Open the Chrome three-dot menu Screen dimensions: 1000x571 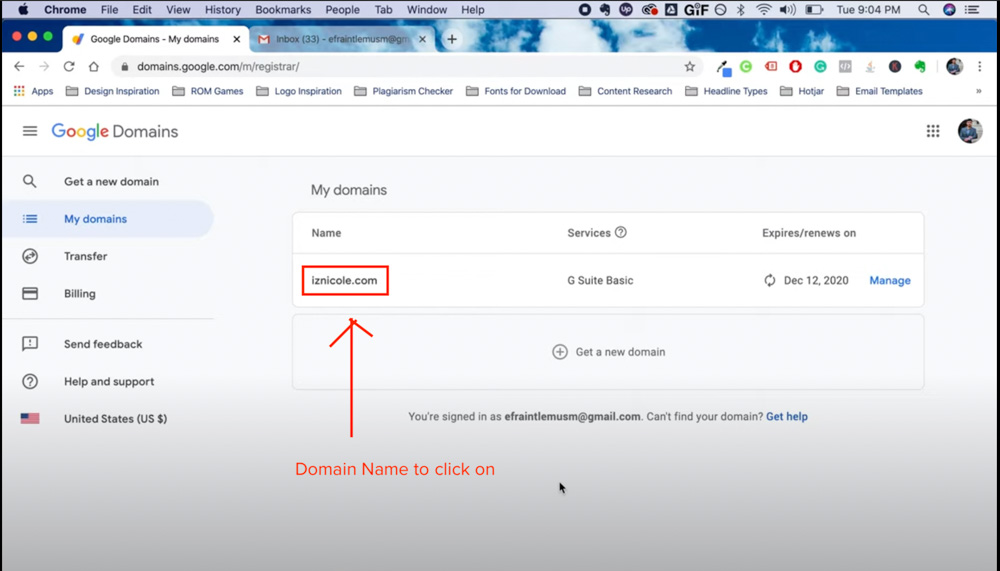pos(980,66)
